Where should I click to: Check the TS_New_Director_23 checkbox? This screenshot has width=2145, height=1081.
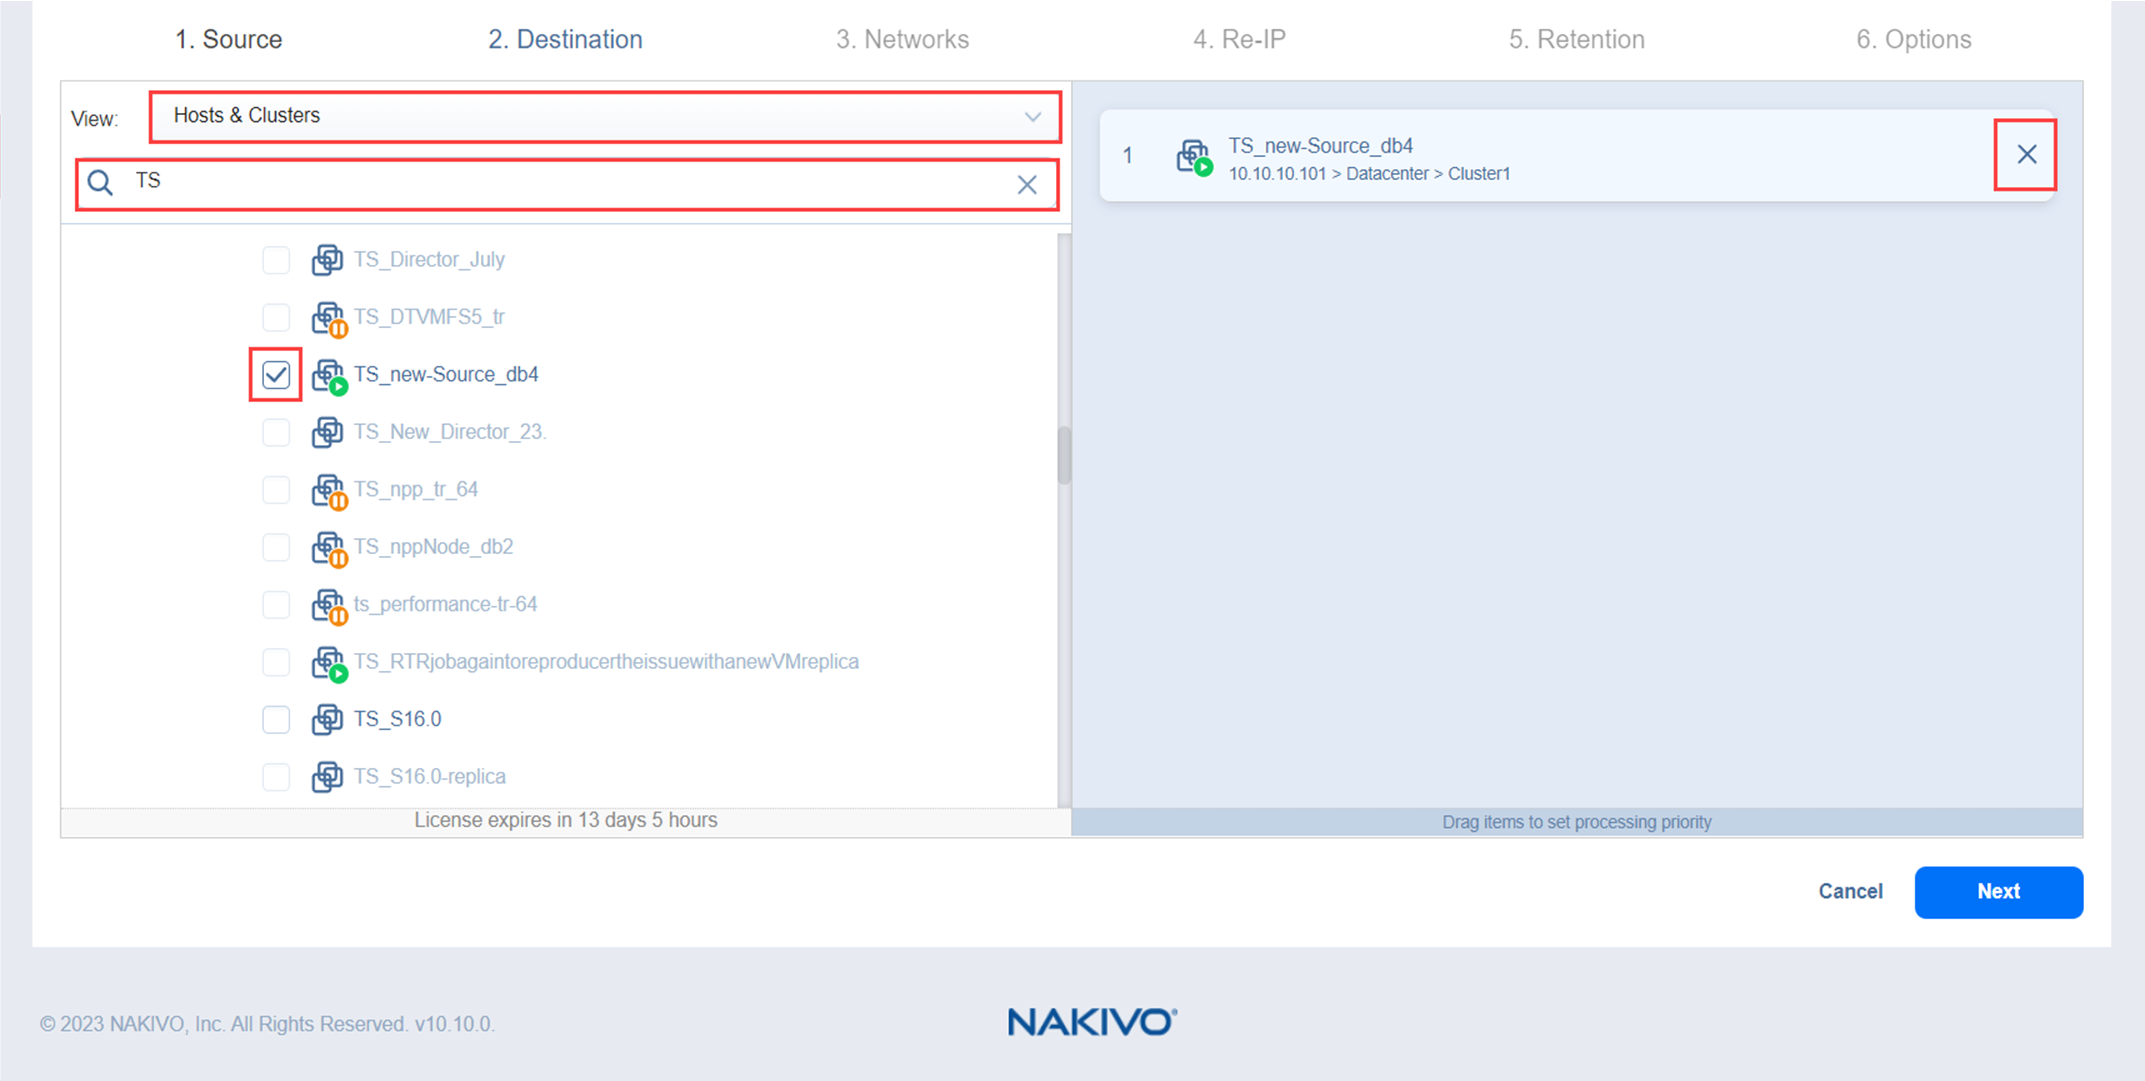click(276, 431)
